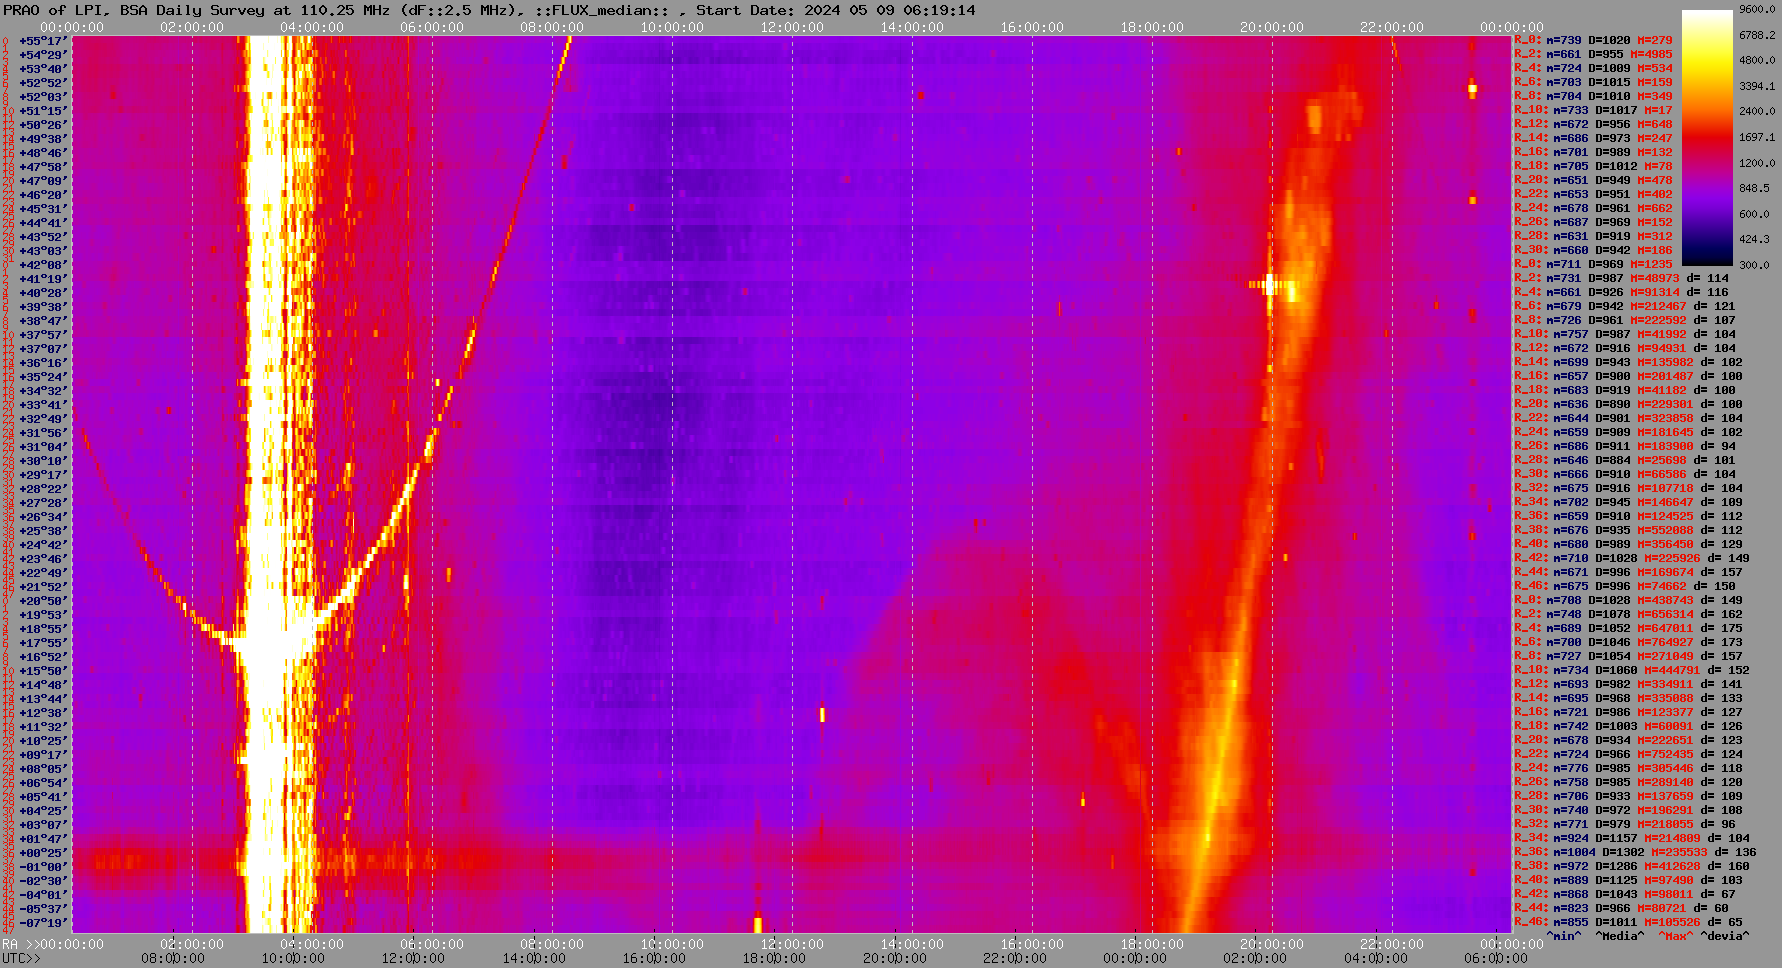The height and width of the screenshot is (968, 1782).
Task: Click 20:00:00 on the UTC axis row
Action: pos(895,958)
